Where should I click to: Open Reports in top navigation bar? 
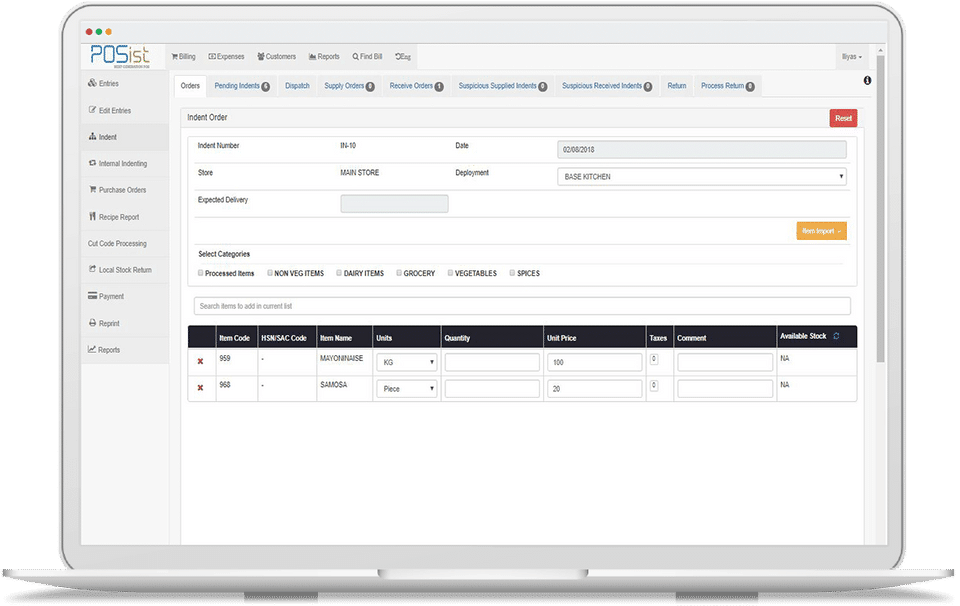pyautogui.click(x=324, y=56)
